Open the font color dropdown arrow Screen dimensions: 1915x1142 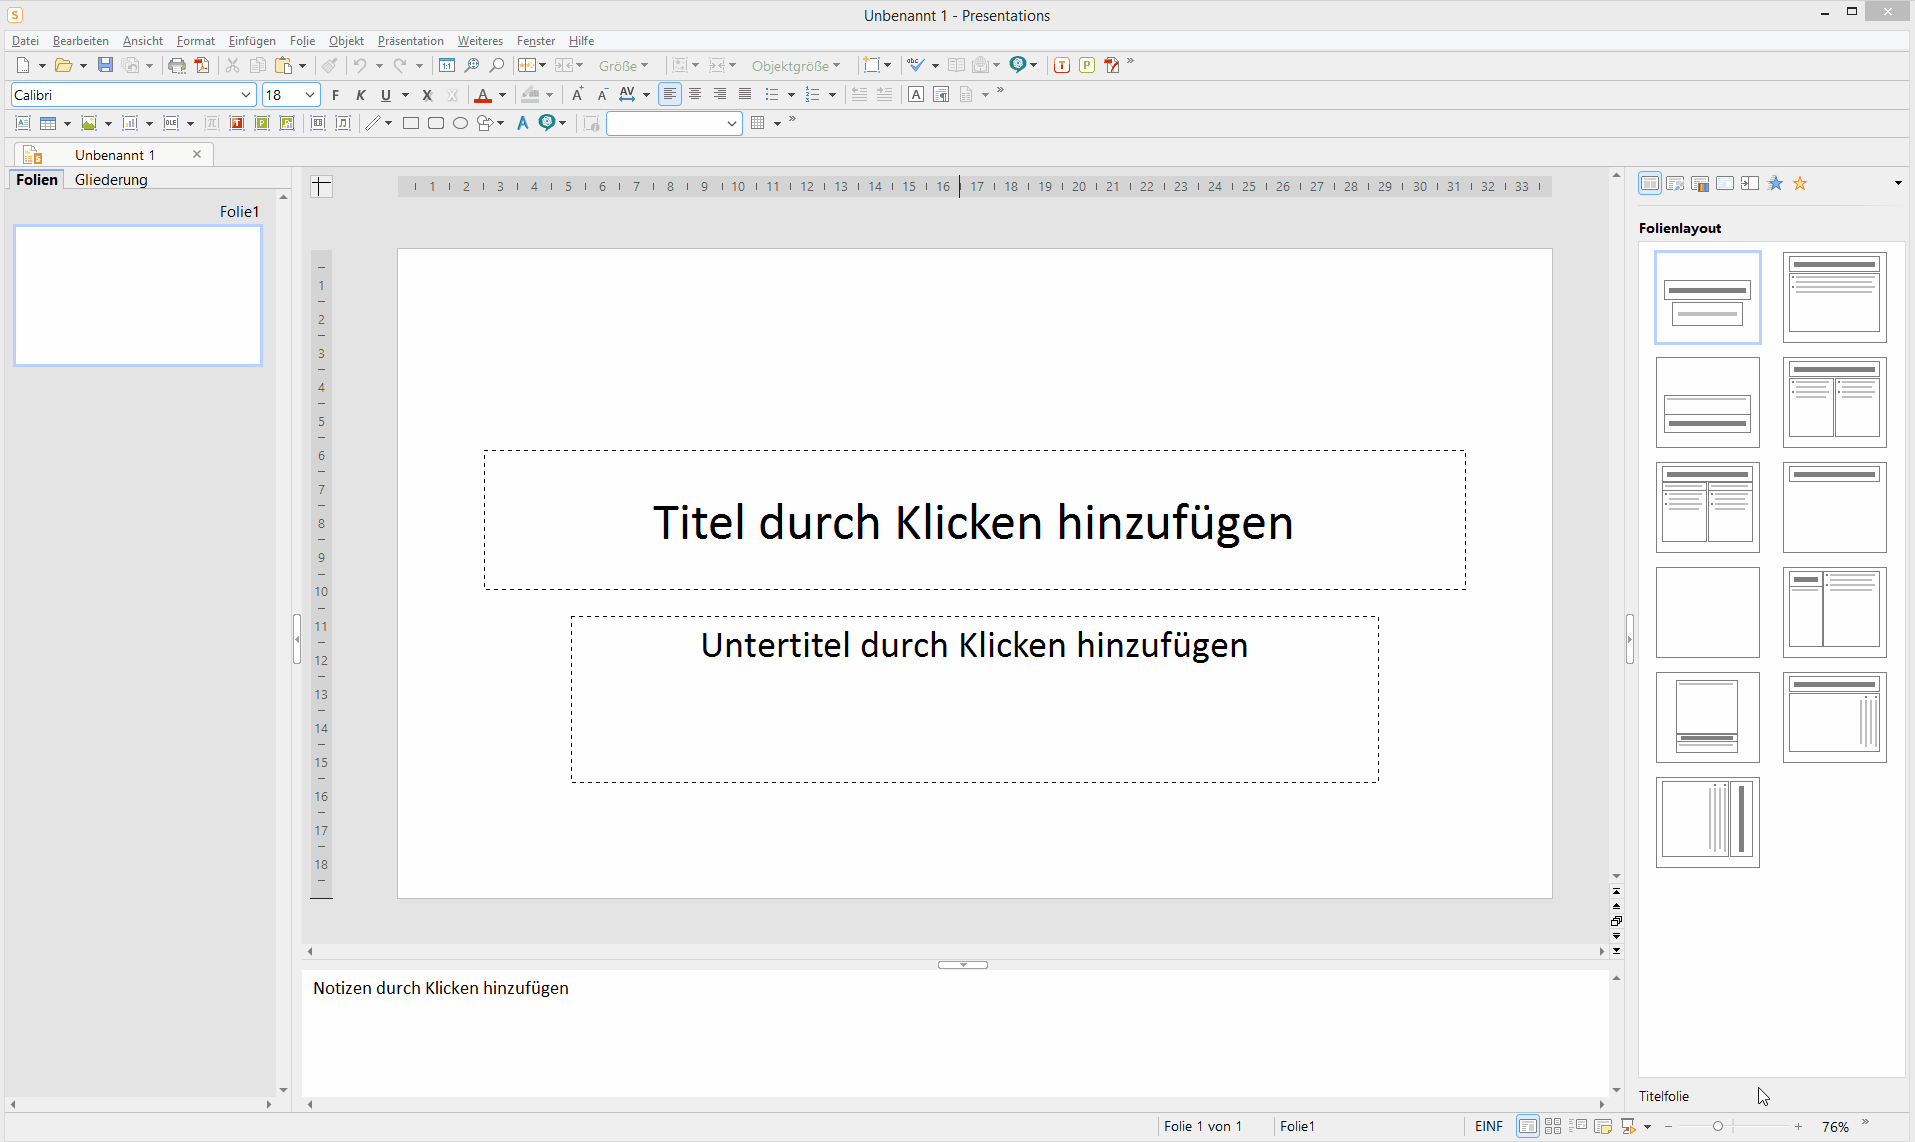pos(502,95)
